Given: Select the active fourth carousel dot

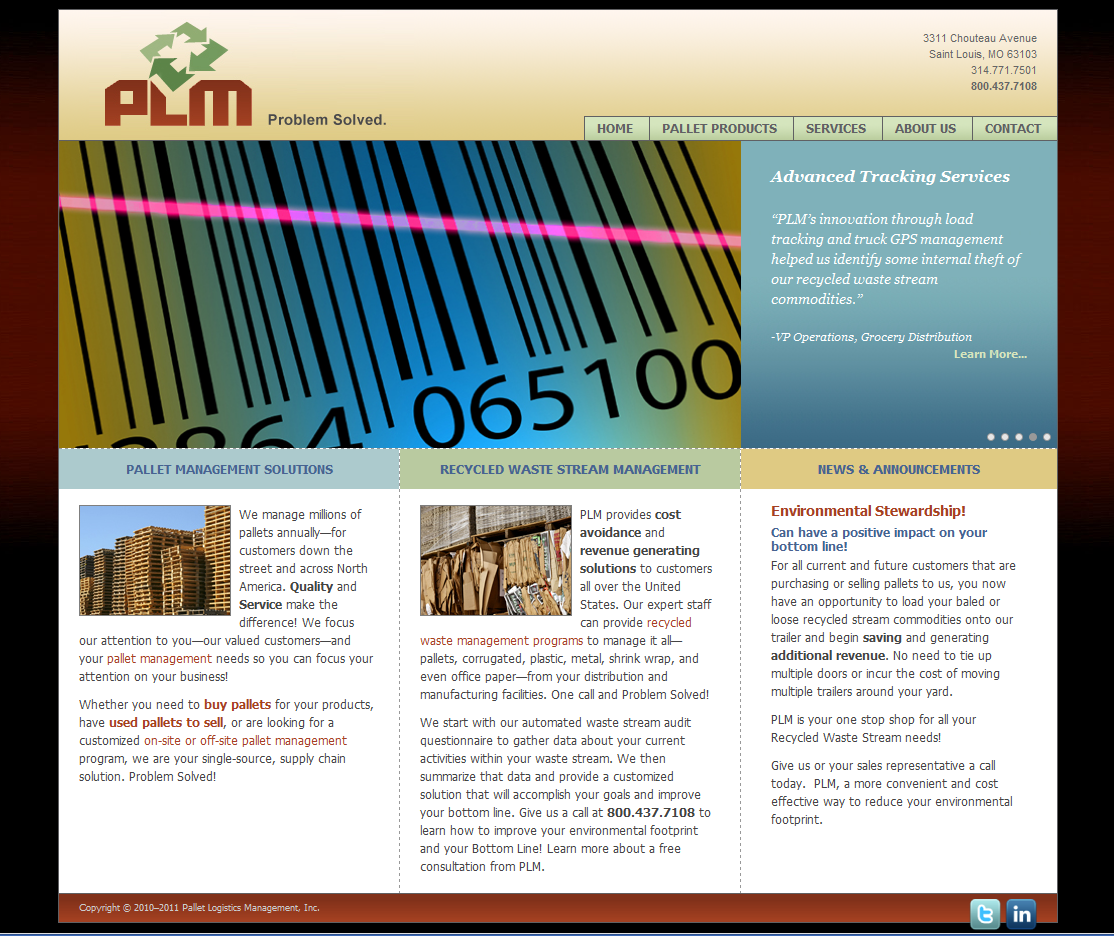Looking at the screenshot, I should (1032, 436).
